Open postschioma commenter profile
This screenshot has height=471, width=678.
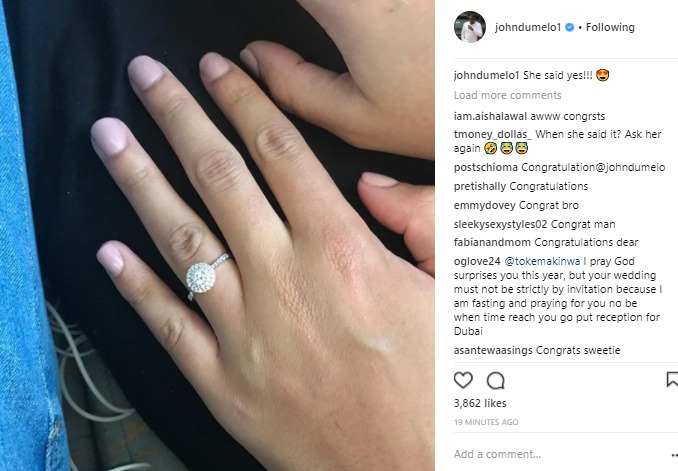coord(486,167)
